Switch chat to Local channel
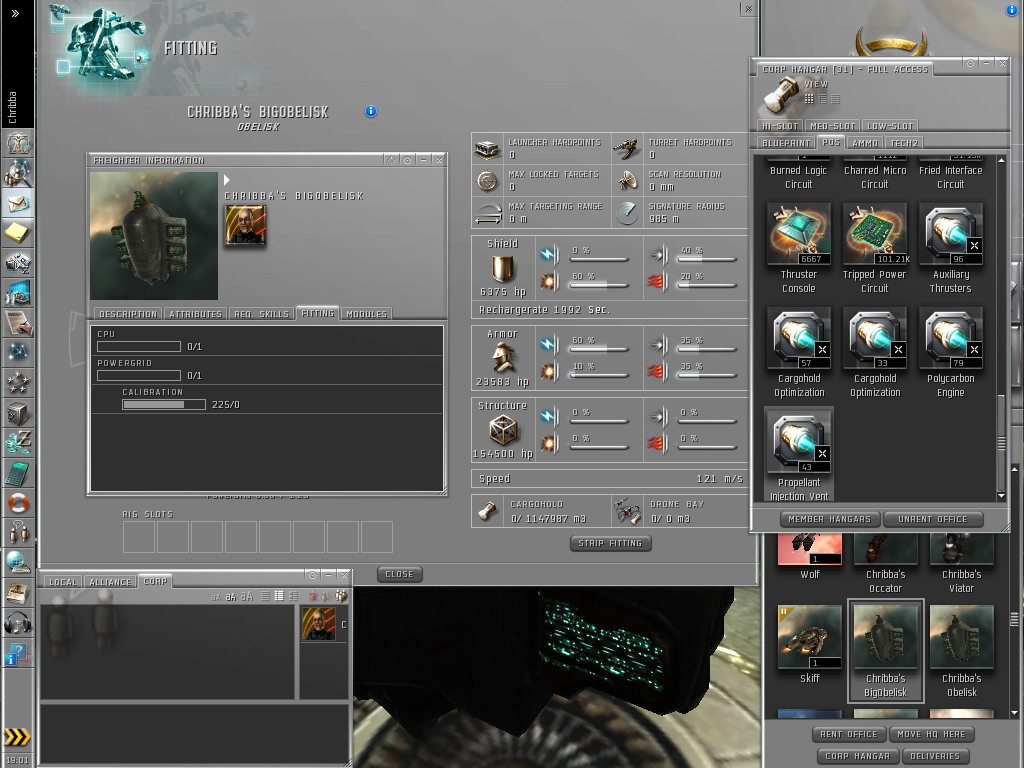This screenshot has width=1024, height=768. (63, 582)
